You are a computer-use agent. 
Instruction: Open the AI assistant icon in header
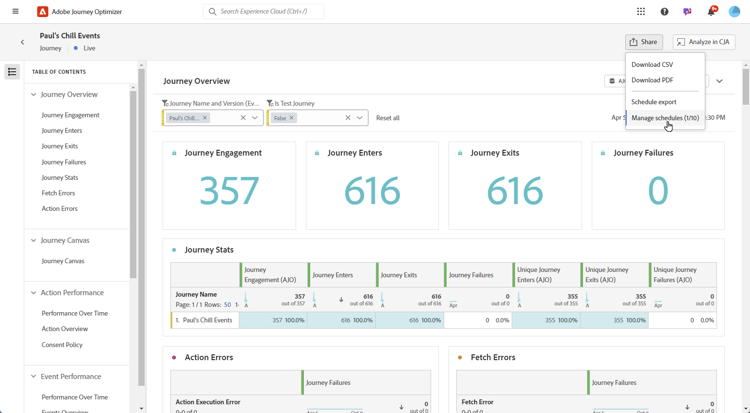pos(687,11)
